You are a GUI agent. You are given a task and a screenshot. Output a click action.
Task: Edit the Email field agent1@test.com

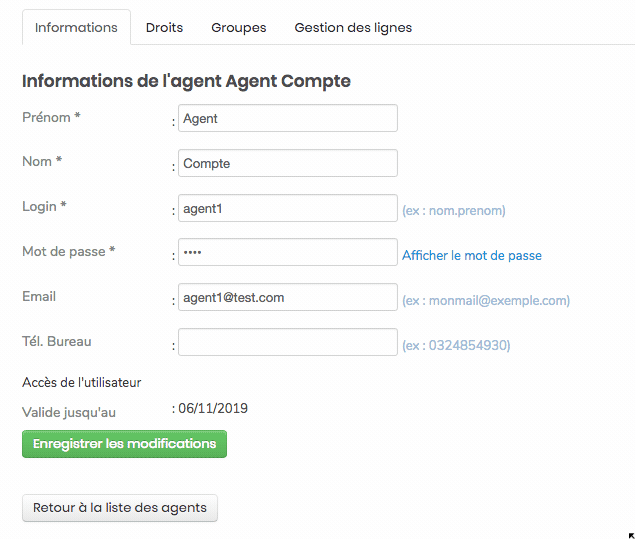tap(288, 297)
